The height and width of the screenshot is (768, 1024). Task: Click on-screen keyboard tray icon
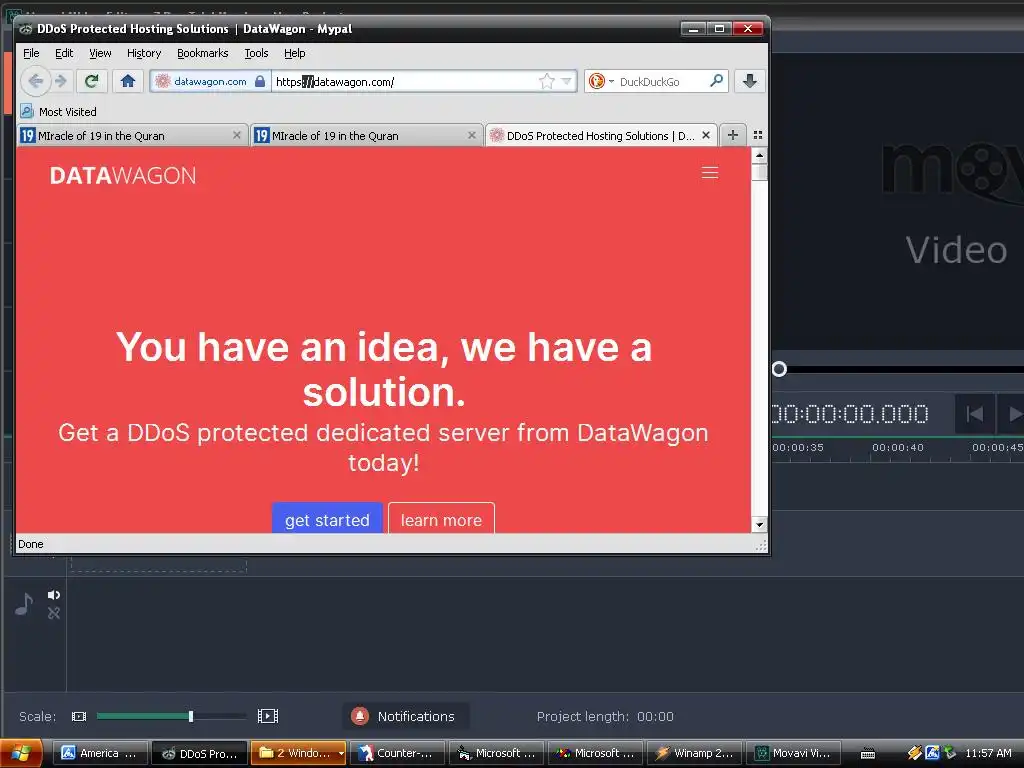[x=867, y=754]
